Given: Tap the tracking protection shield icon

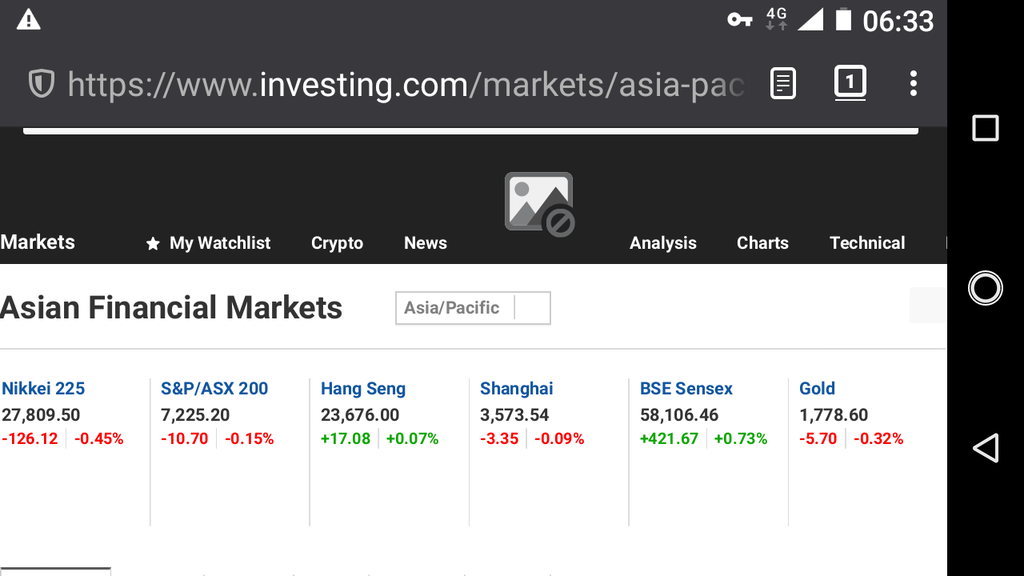Looking at the screenshot, I should coord(41,84).
